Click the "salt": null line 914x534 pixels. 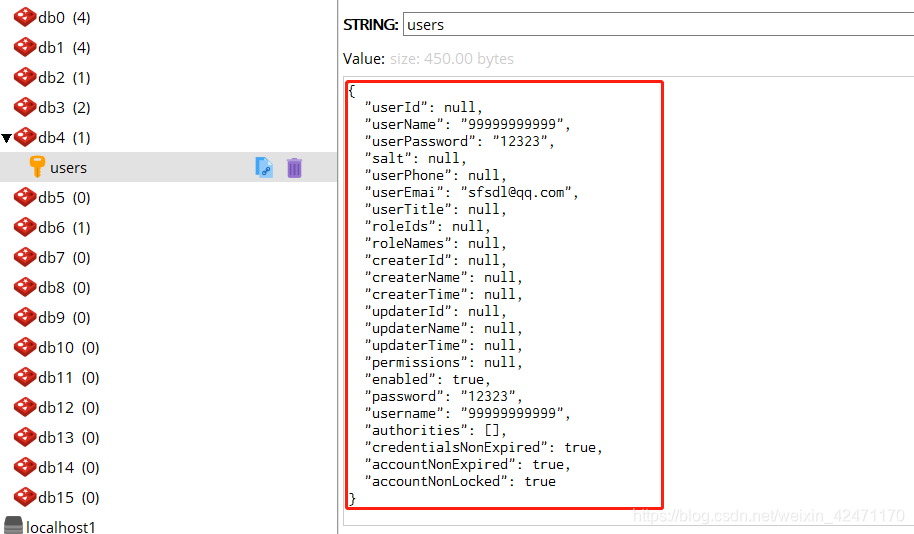point(416,159)
